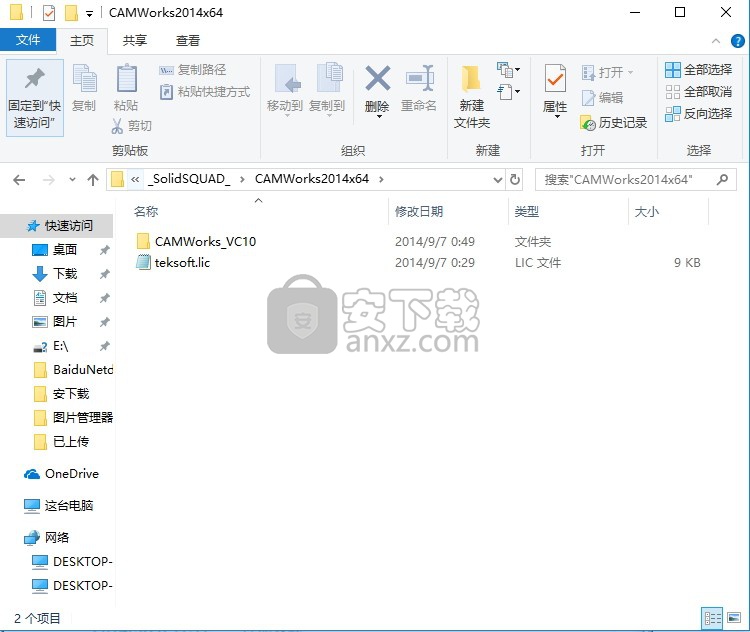Screen dimensions: 750x632
Task: Open the Easy access dropdown
Action: [x=508, y=91]
